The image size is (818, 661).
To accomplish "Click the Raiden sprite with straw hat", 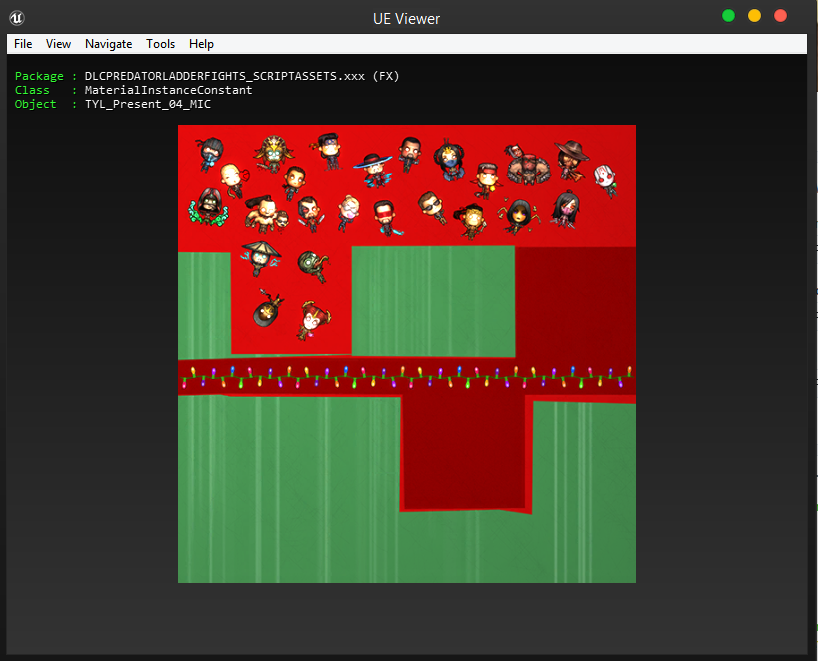I will (x=261, y=257).
